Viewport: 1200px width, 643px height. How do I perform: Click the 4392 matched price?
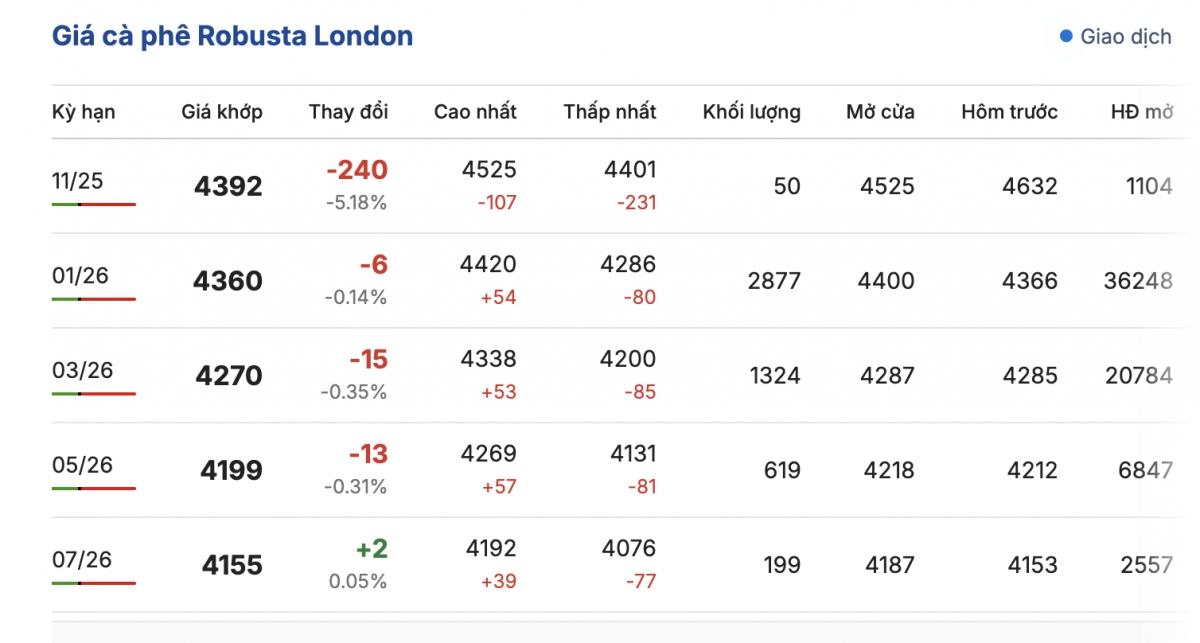[228, 187]
